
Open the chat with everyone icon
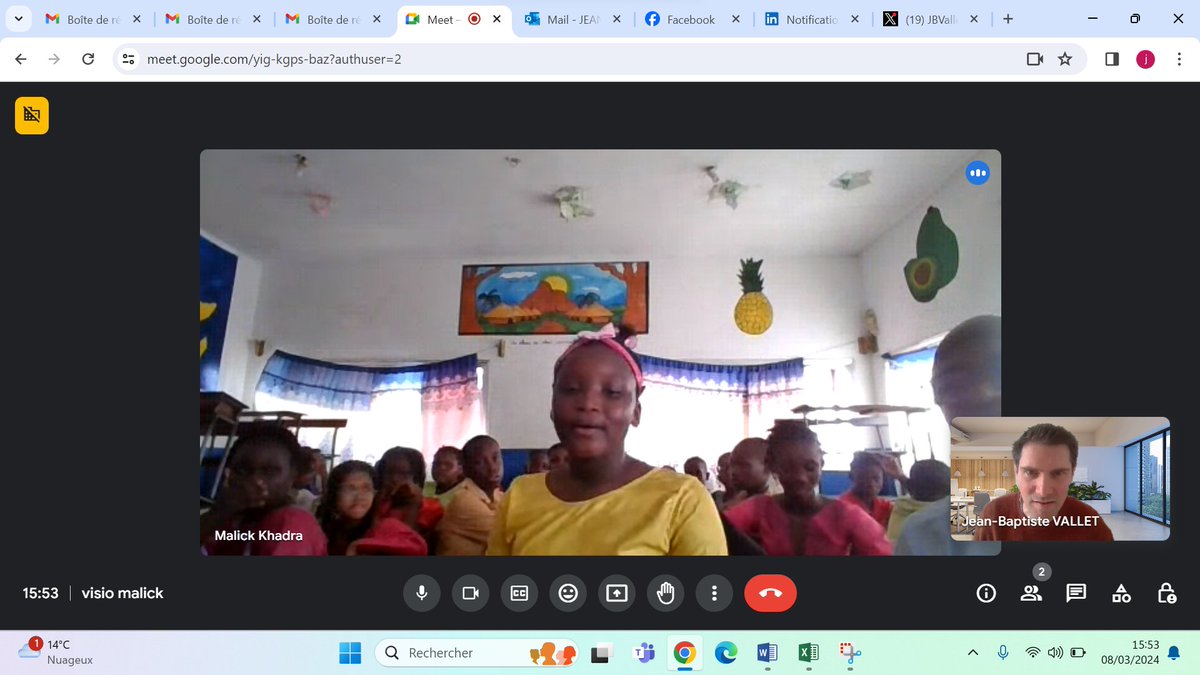click(1076, 593)
